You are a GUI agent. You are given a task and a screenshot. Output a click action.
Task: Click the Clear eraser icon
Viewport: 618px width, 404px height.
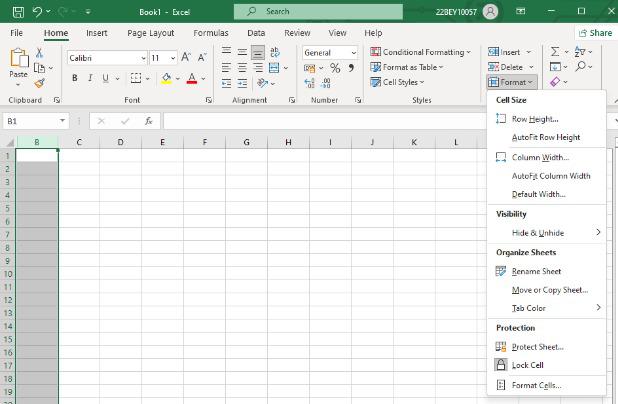[x=555, y=82]
